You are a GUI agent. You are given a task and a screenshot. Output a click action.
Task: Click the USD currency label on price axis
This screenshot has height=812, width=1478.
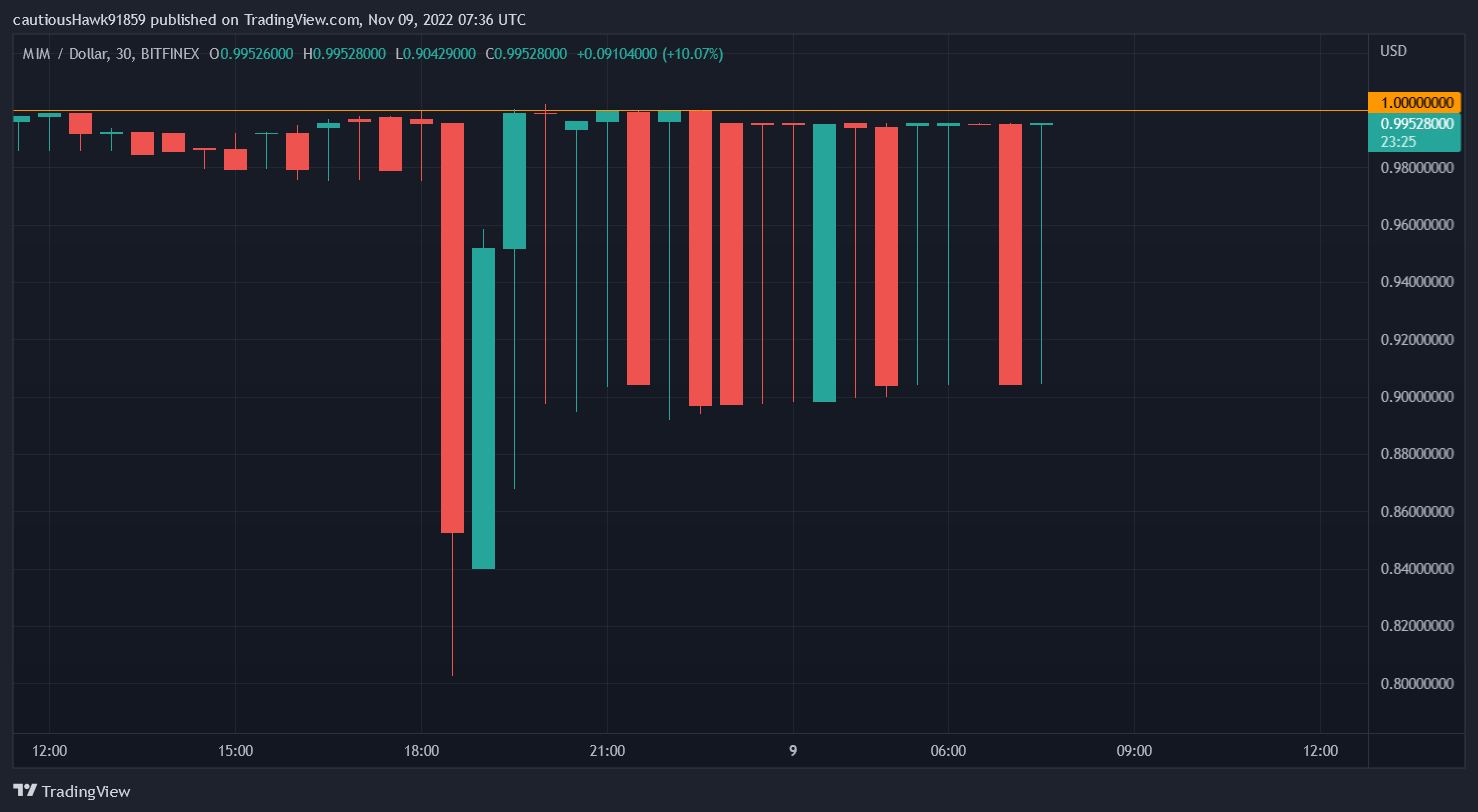pyautogui.click(x=1393, y=51)
